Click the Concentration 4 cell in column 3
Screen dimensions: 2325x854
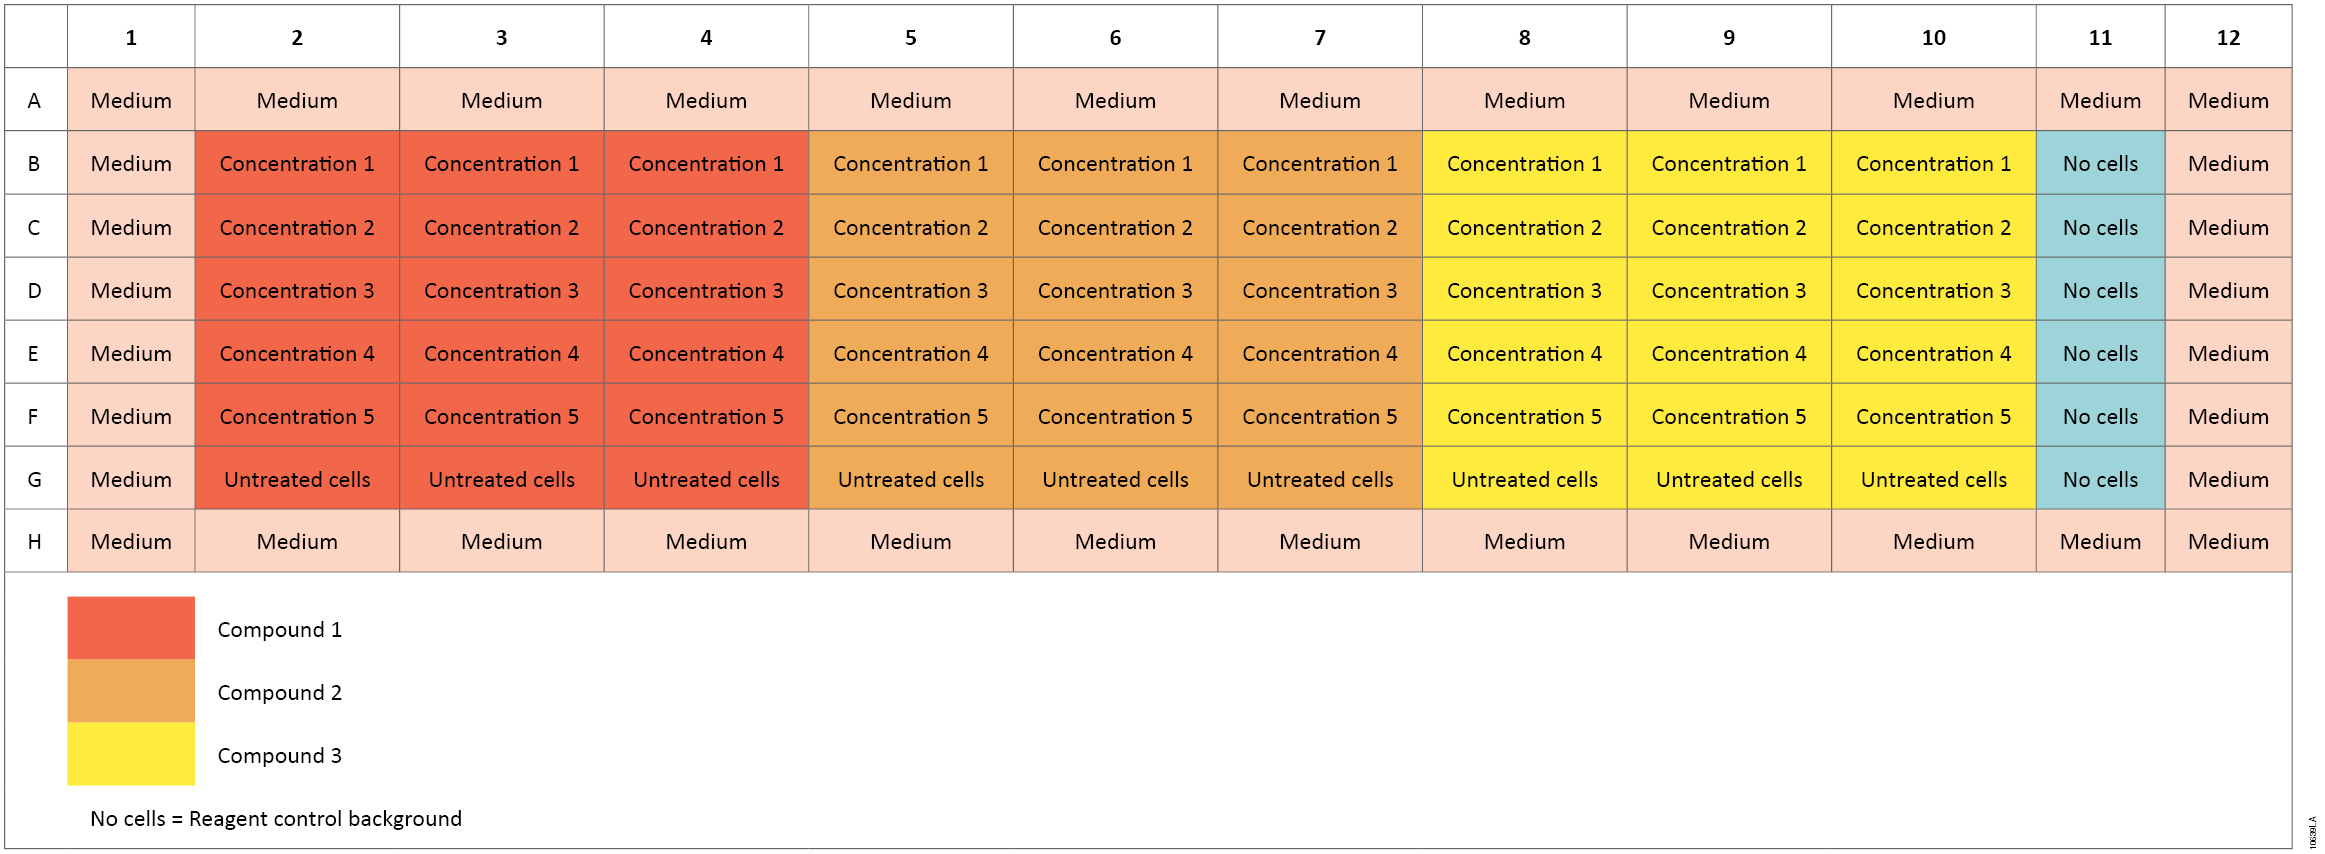tap(501, 353)
